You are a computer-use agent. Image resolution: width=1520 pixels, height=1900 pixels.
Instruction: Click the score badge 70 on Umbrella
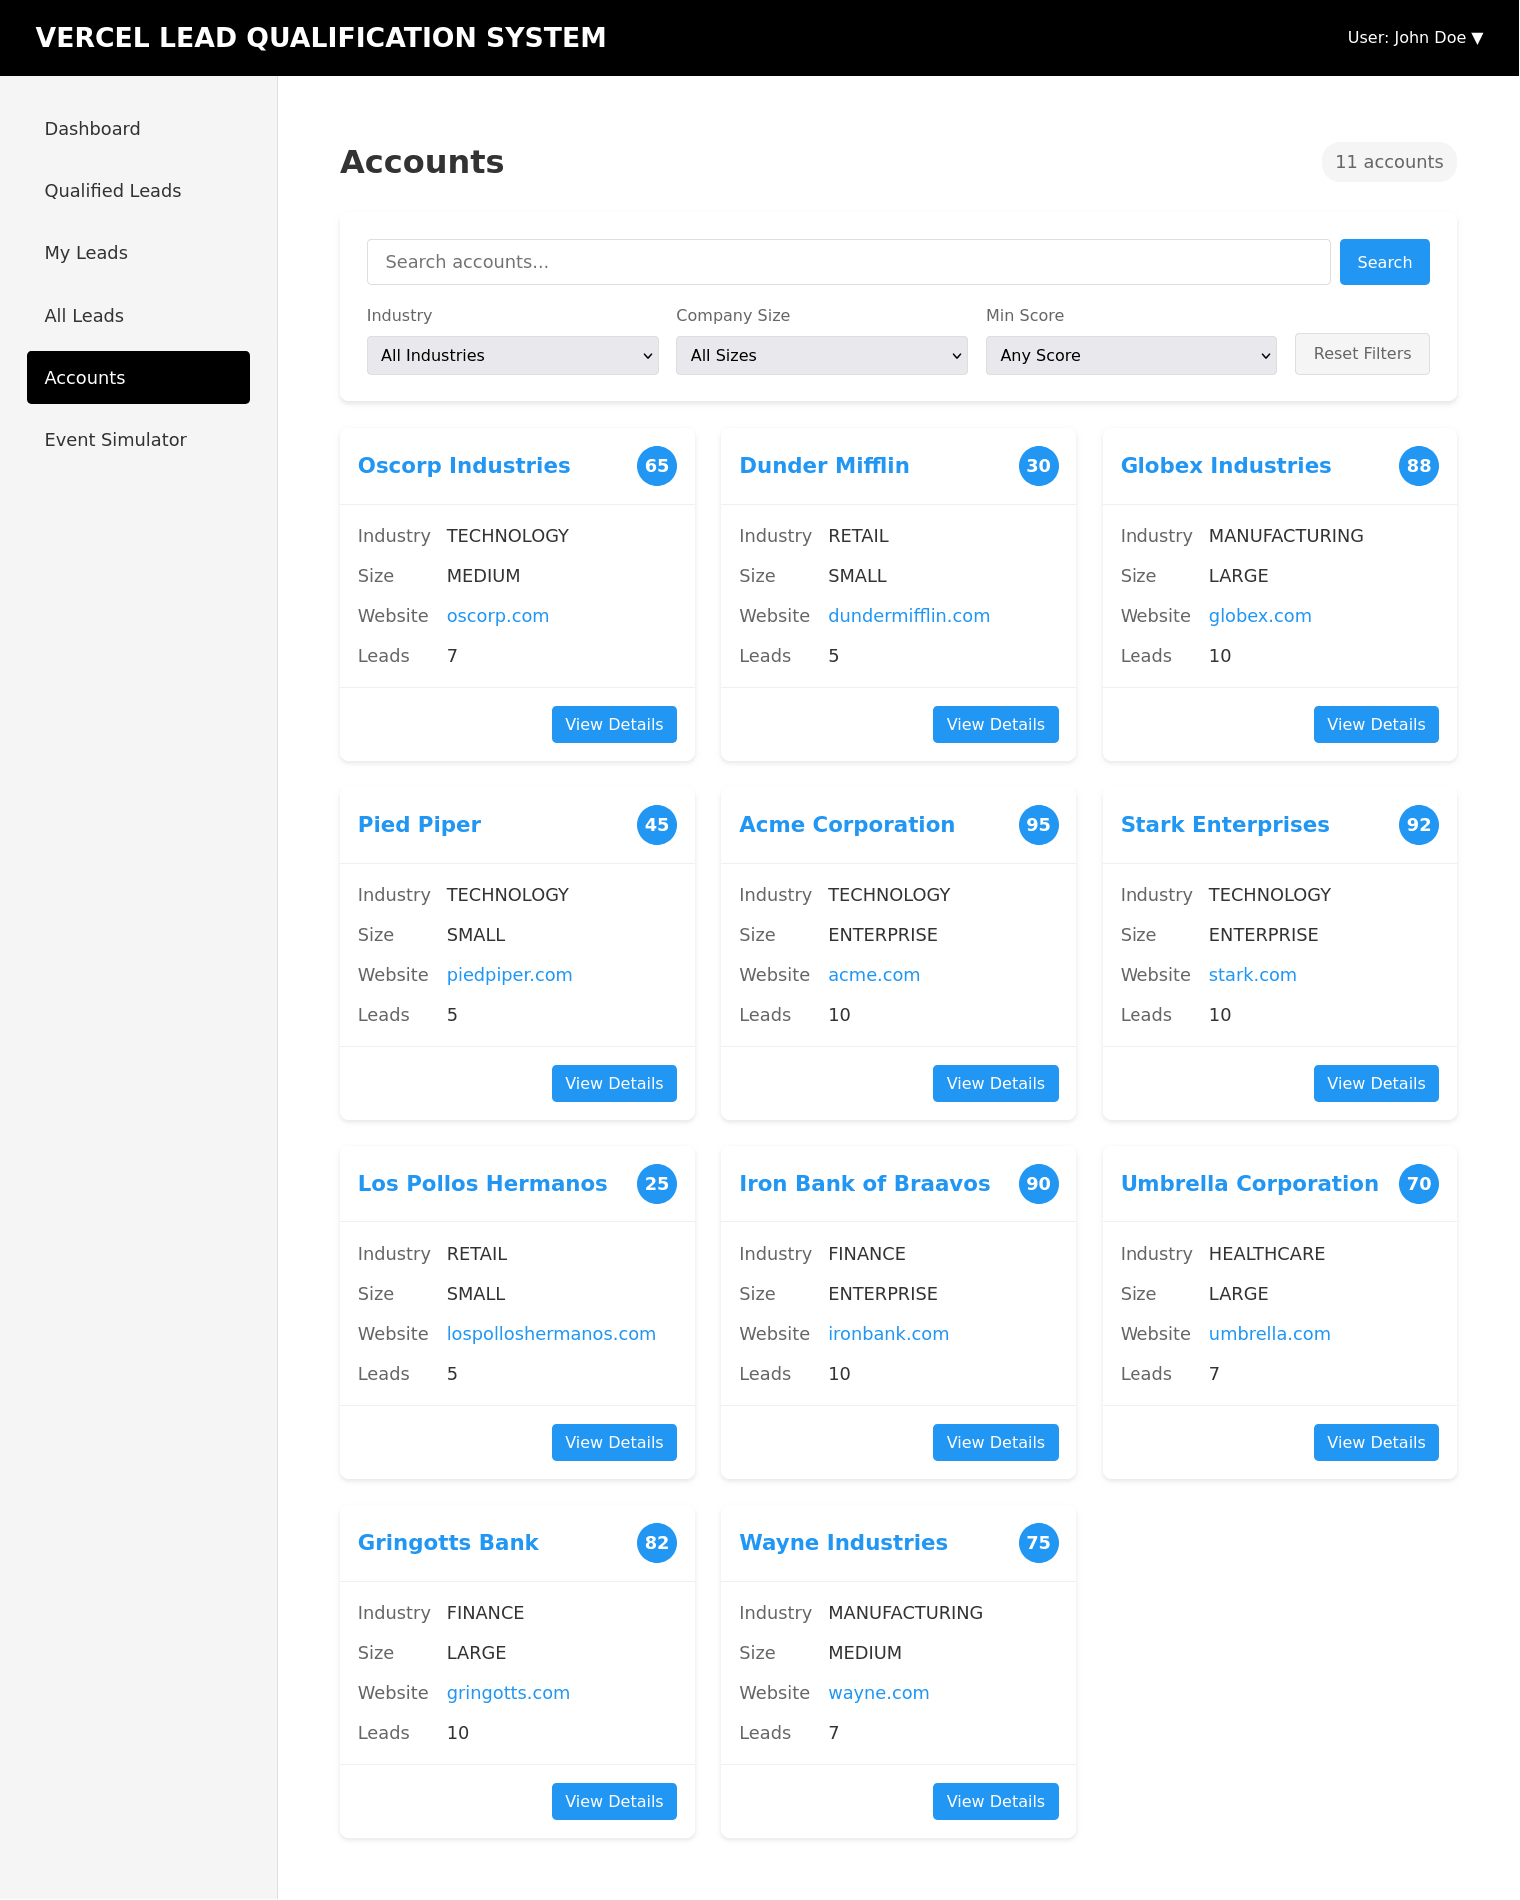click(x=1419, y=1184)
